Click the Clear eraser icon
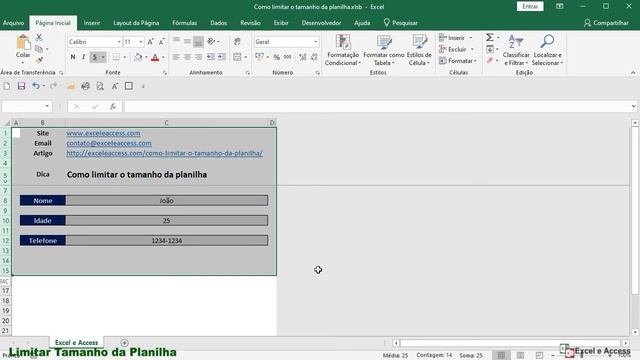Screen dimensions: 640x360 click(x=490, y=61)
